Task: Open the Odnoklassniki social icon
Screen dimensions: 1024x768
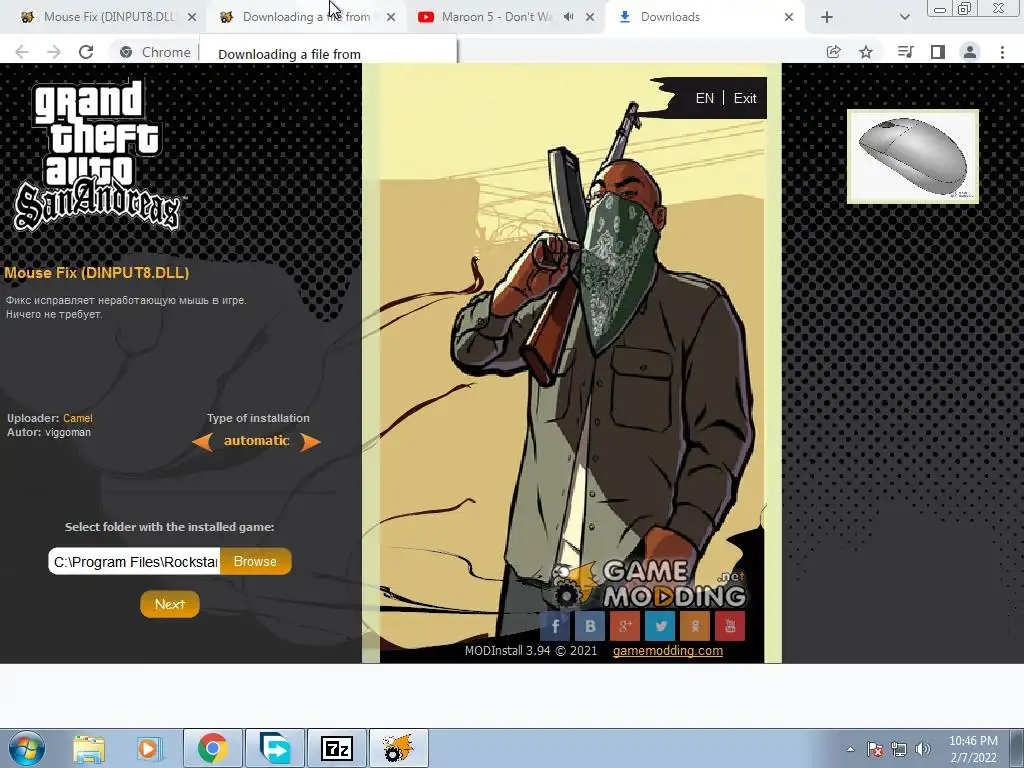Action: 695,626
